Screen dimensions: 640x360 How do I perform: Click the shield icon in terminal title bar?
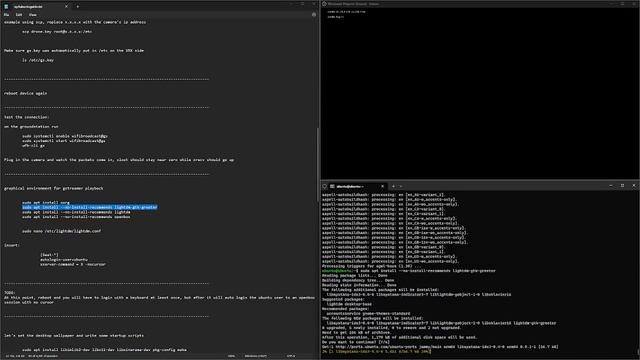[x=325, y=187]
